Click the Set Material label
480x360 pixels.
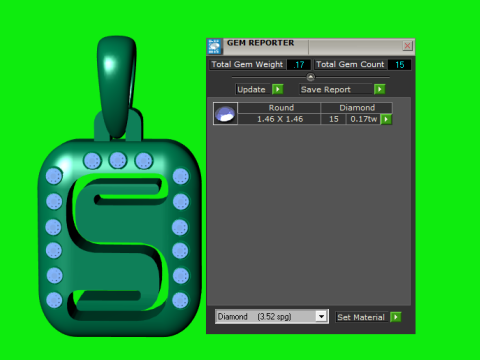[361, 317]
